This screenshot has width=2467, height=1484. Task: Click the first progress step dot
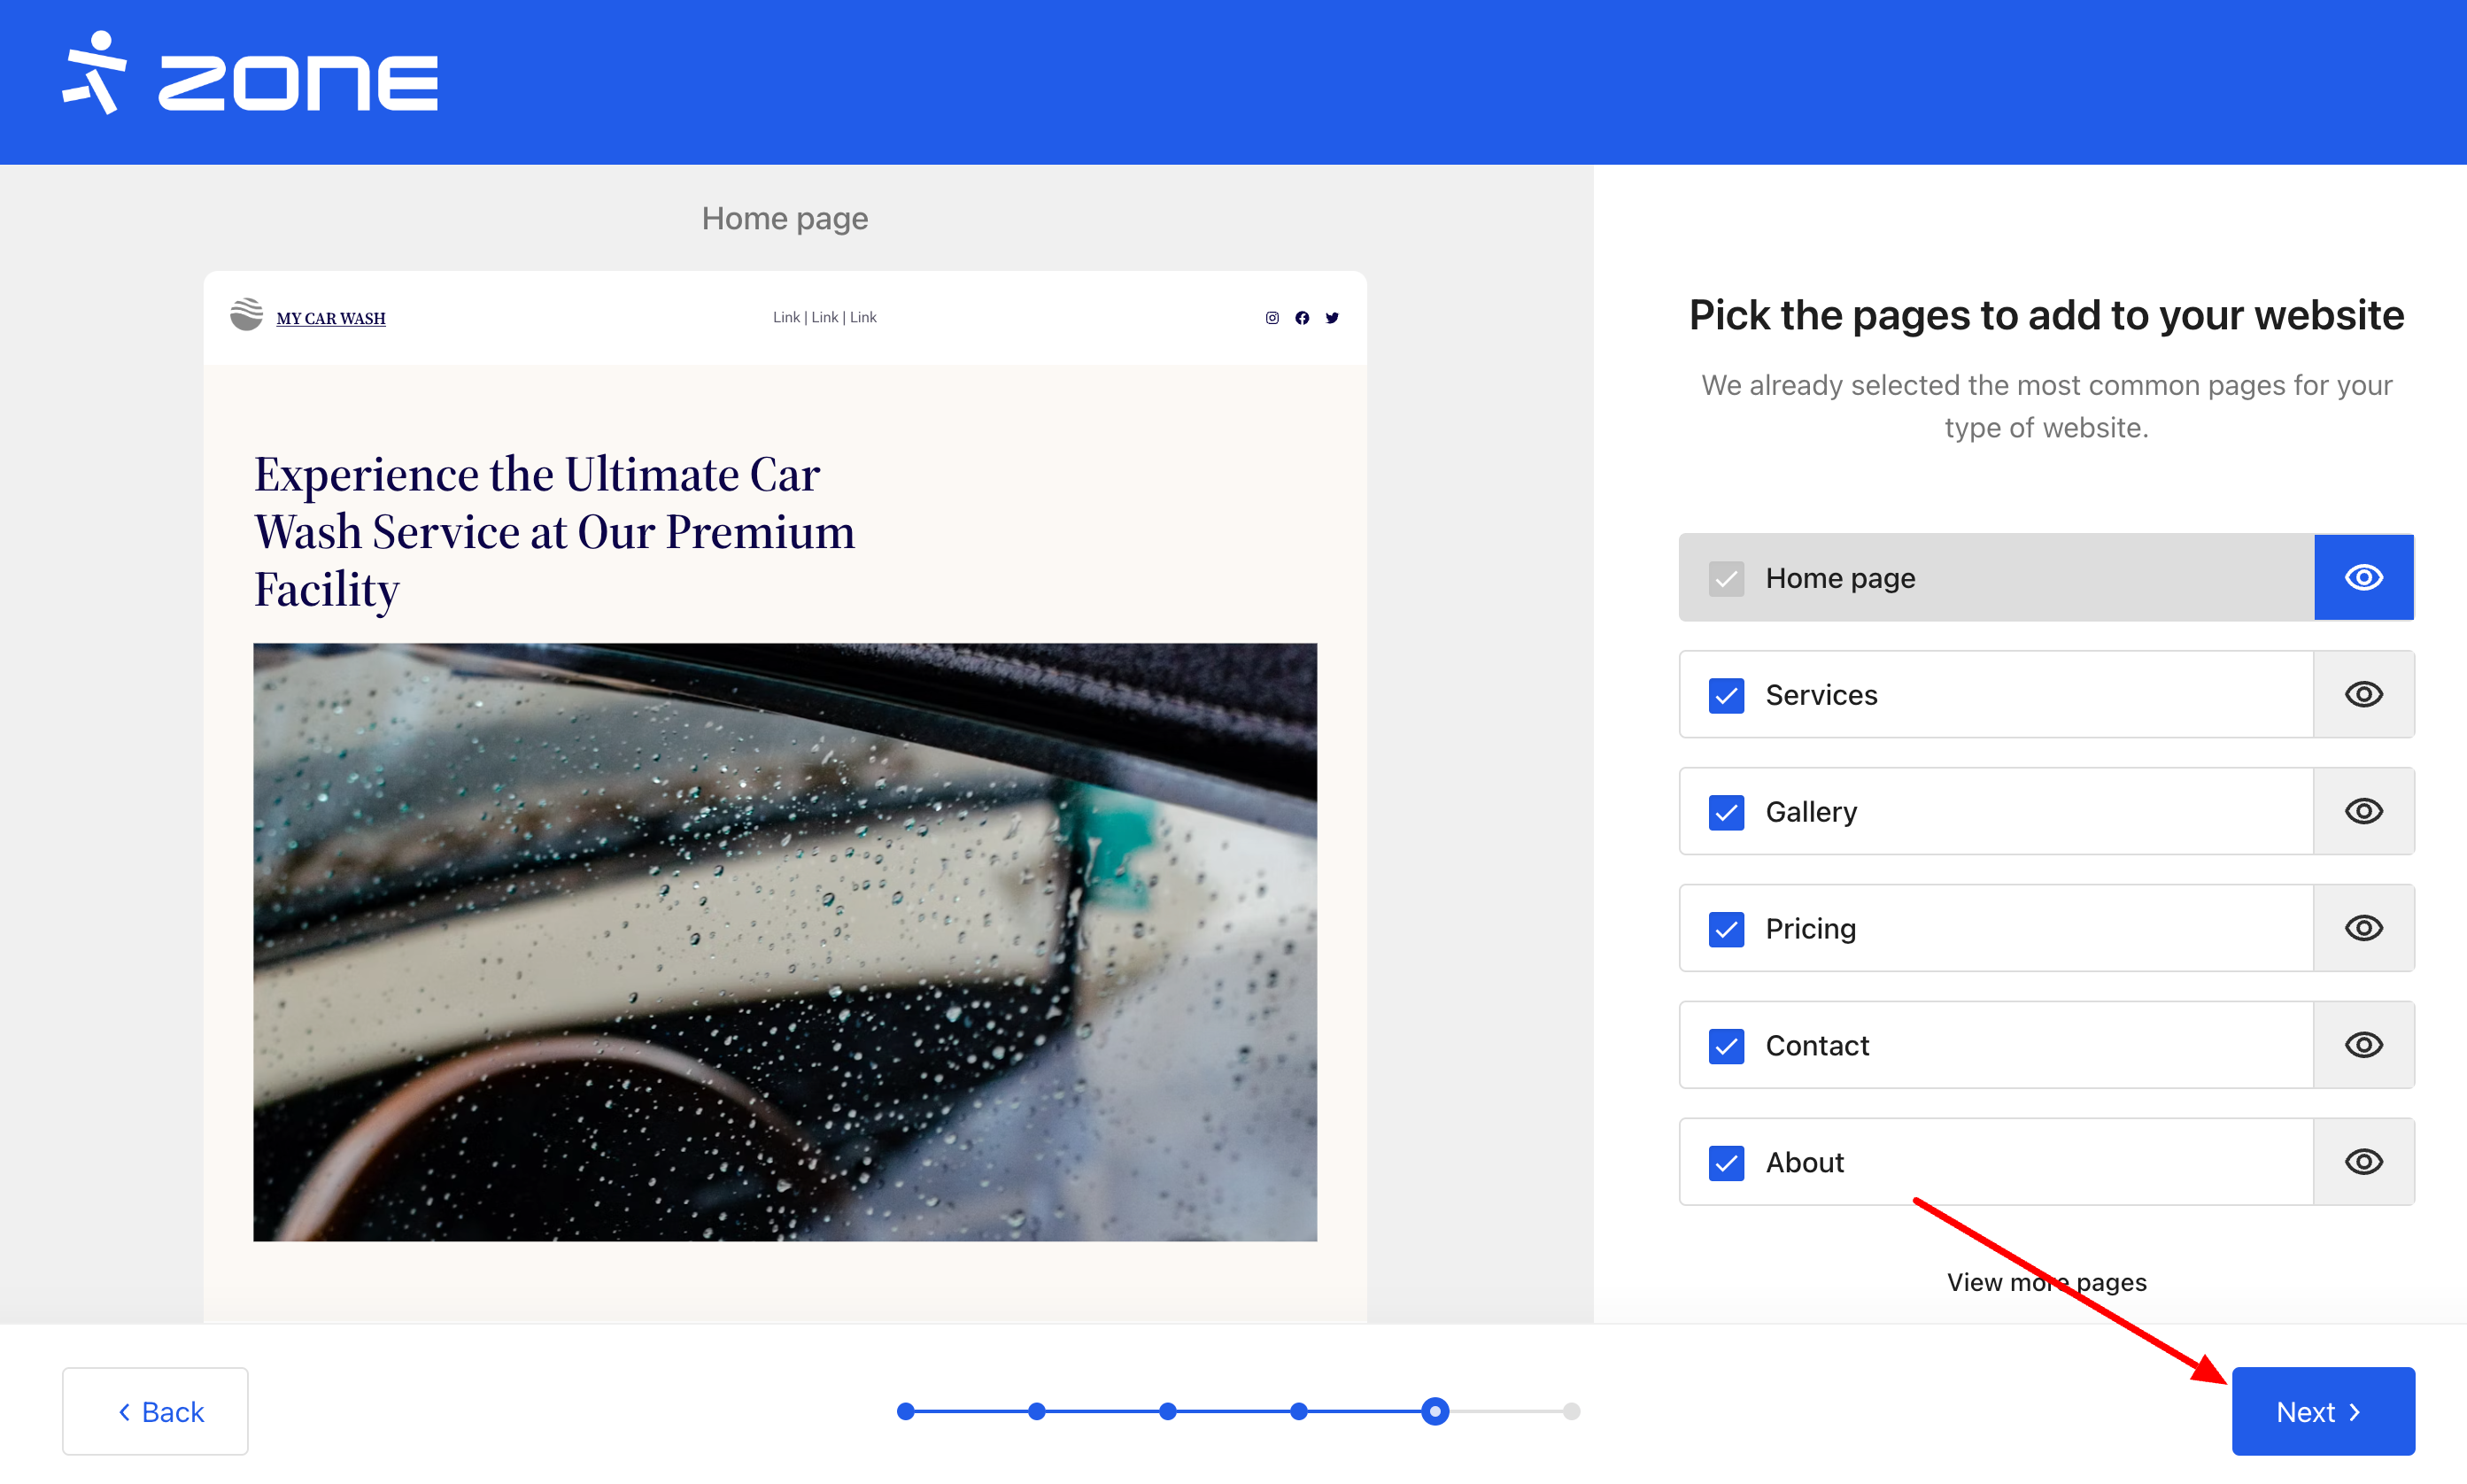coord(906,1412)
